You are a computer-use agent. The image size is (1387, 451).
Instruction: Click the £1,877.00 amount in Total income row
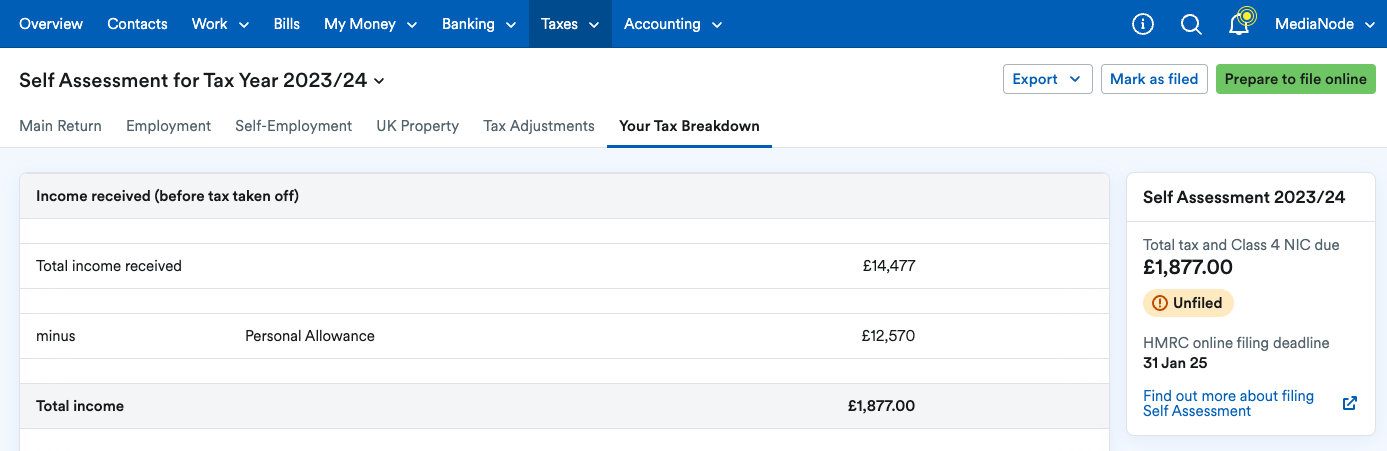click(x=881, y=406)
